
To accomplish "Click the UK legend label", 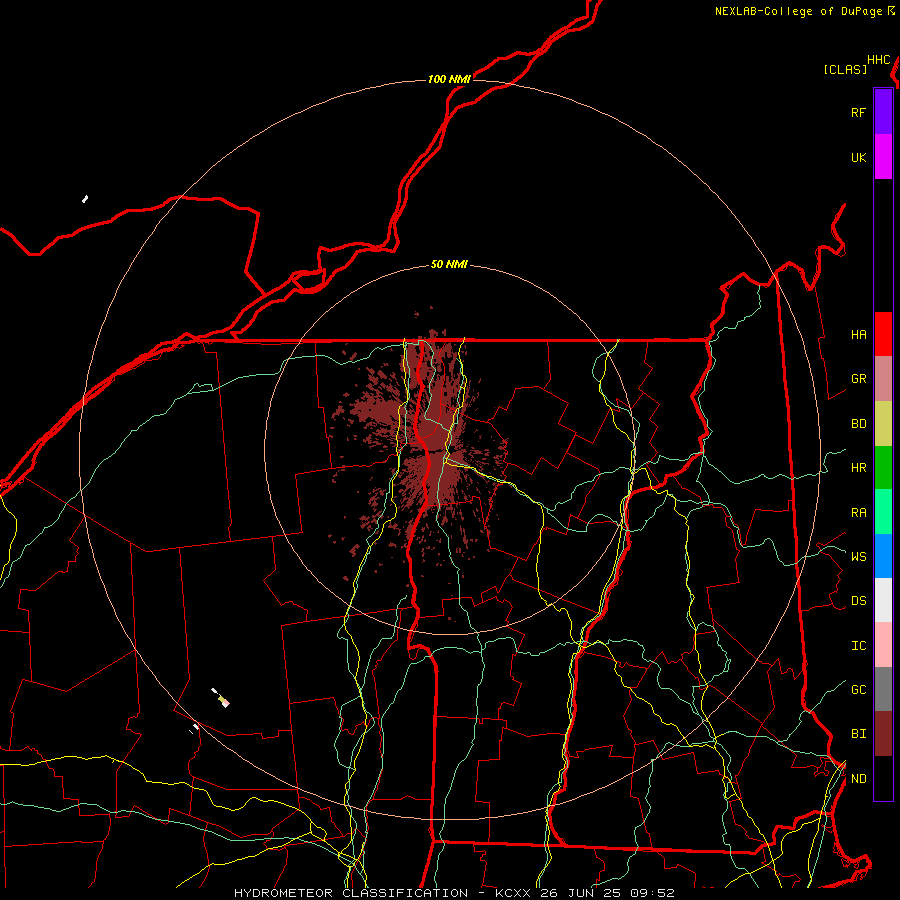I will (858, 157).
